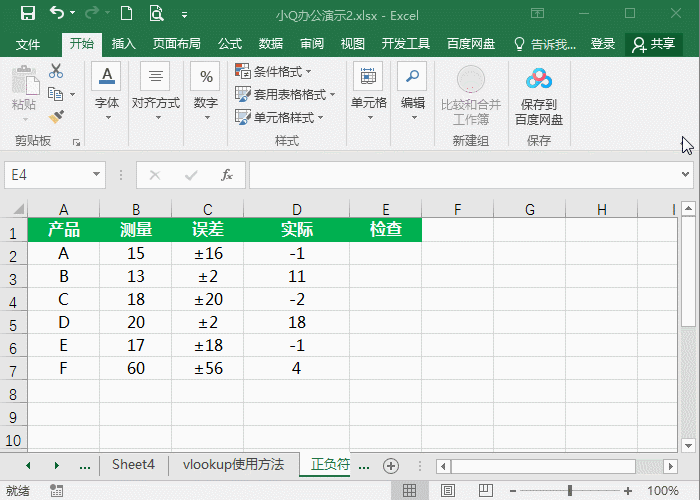Open the 百度网盘 ribbon tab
The width and height of the screenshot is (700, 500).
[x=471, y=44]
